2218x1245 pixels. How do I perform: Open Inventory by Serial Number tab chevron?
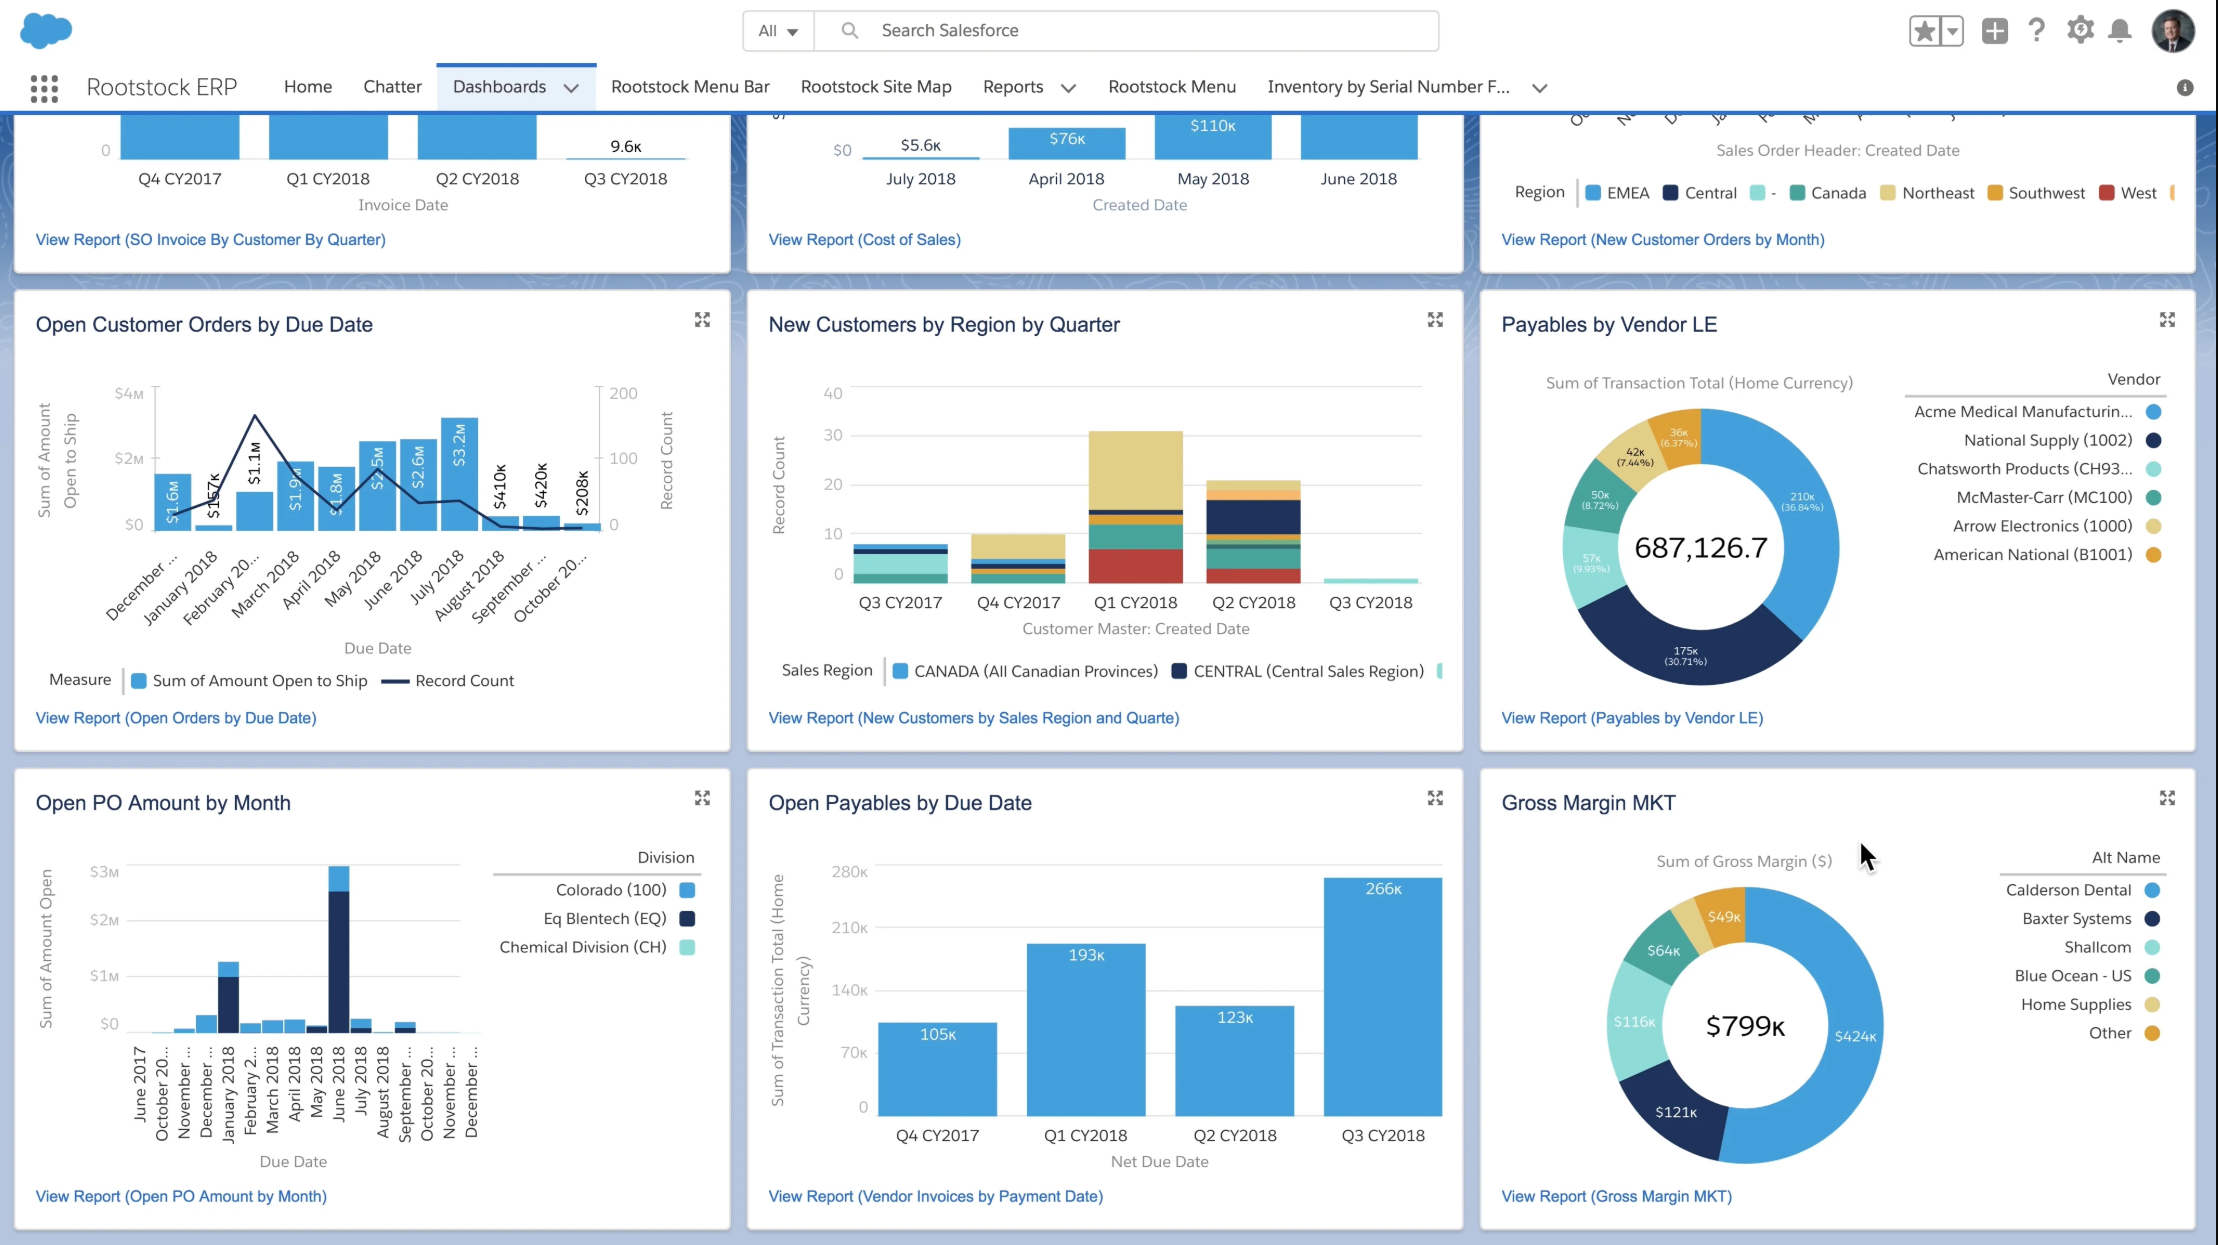(x=1540, y=88)
